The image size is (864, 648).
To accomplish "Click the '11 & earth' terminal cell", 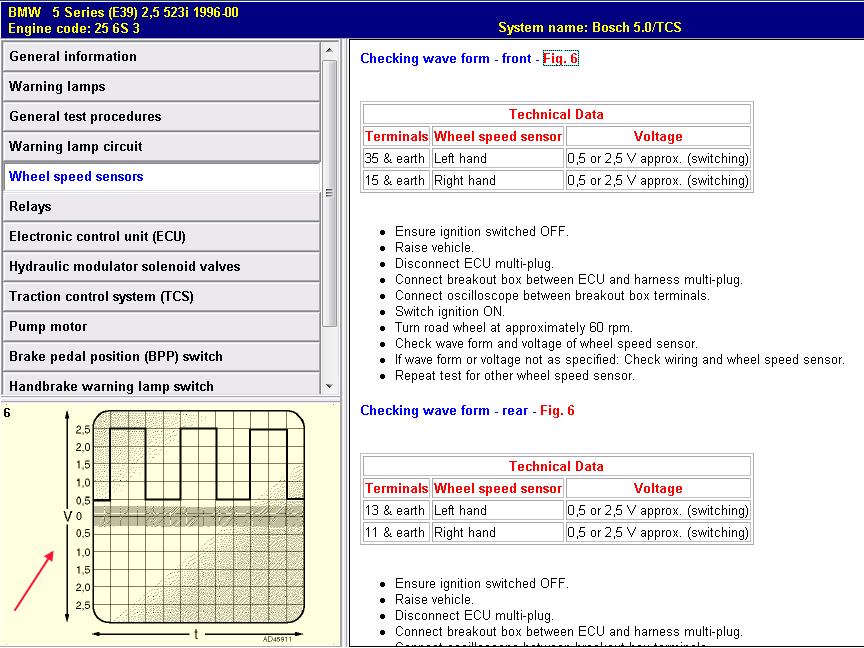I will click(395, 533).
